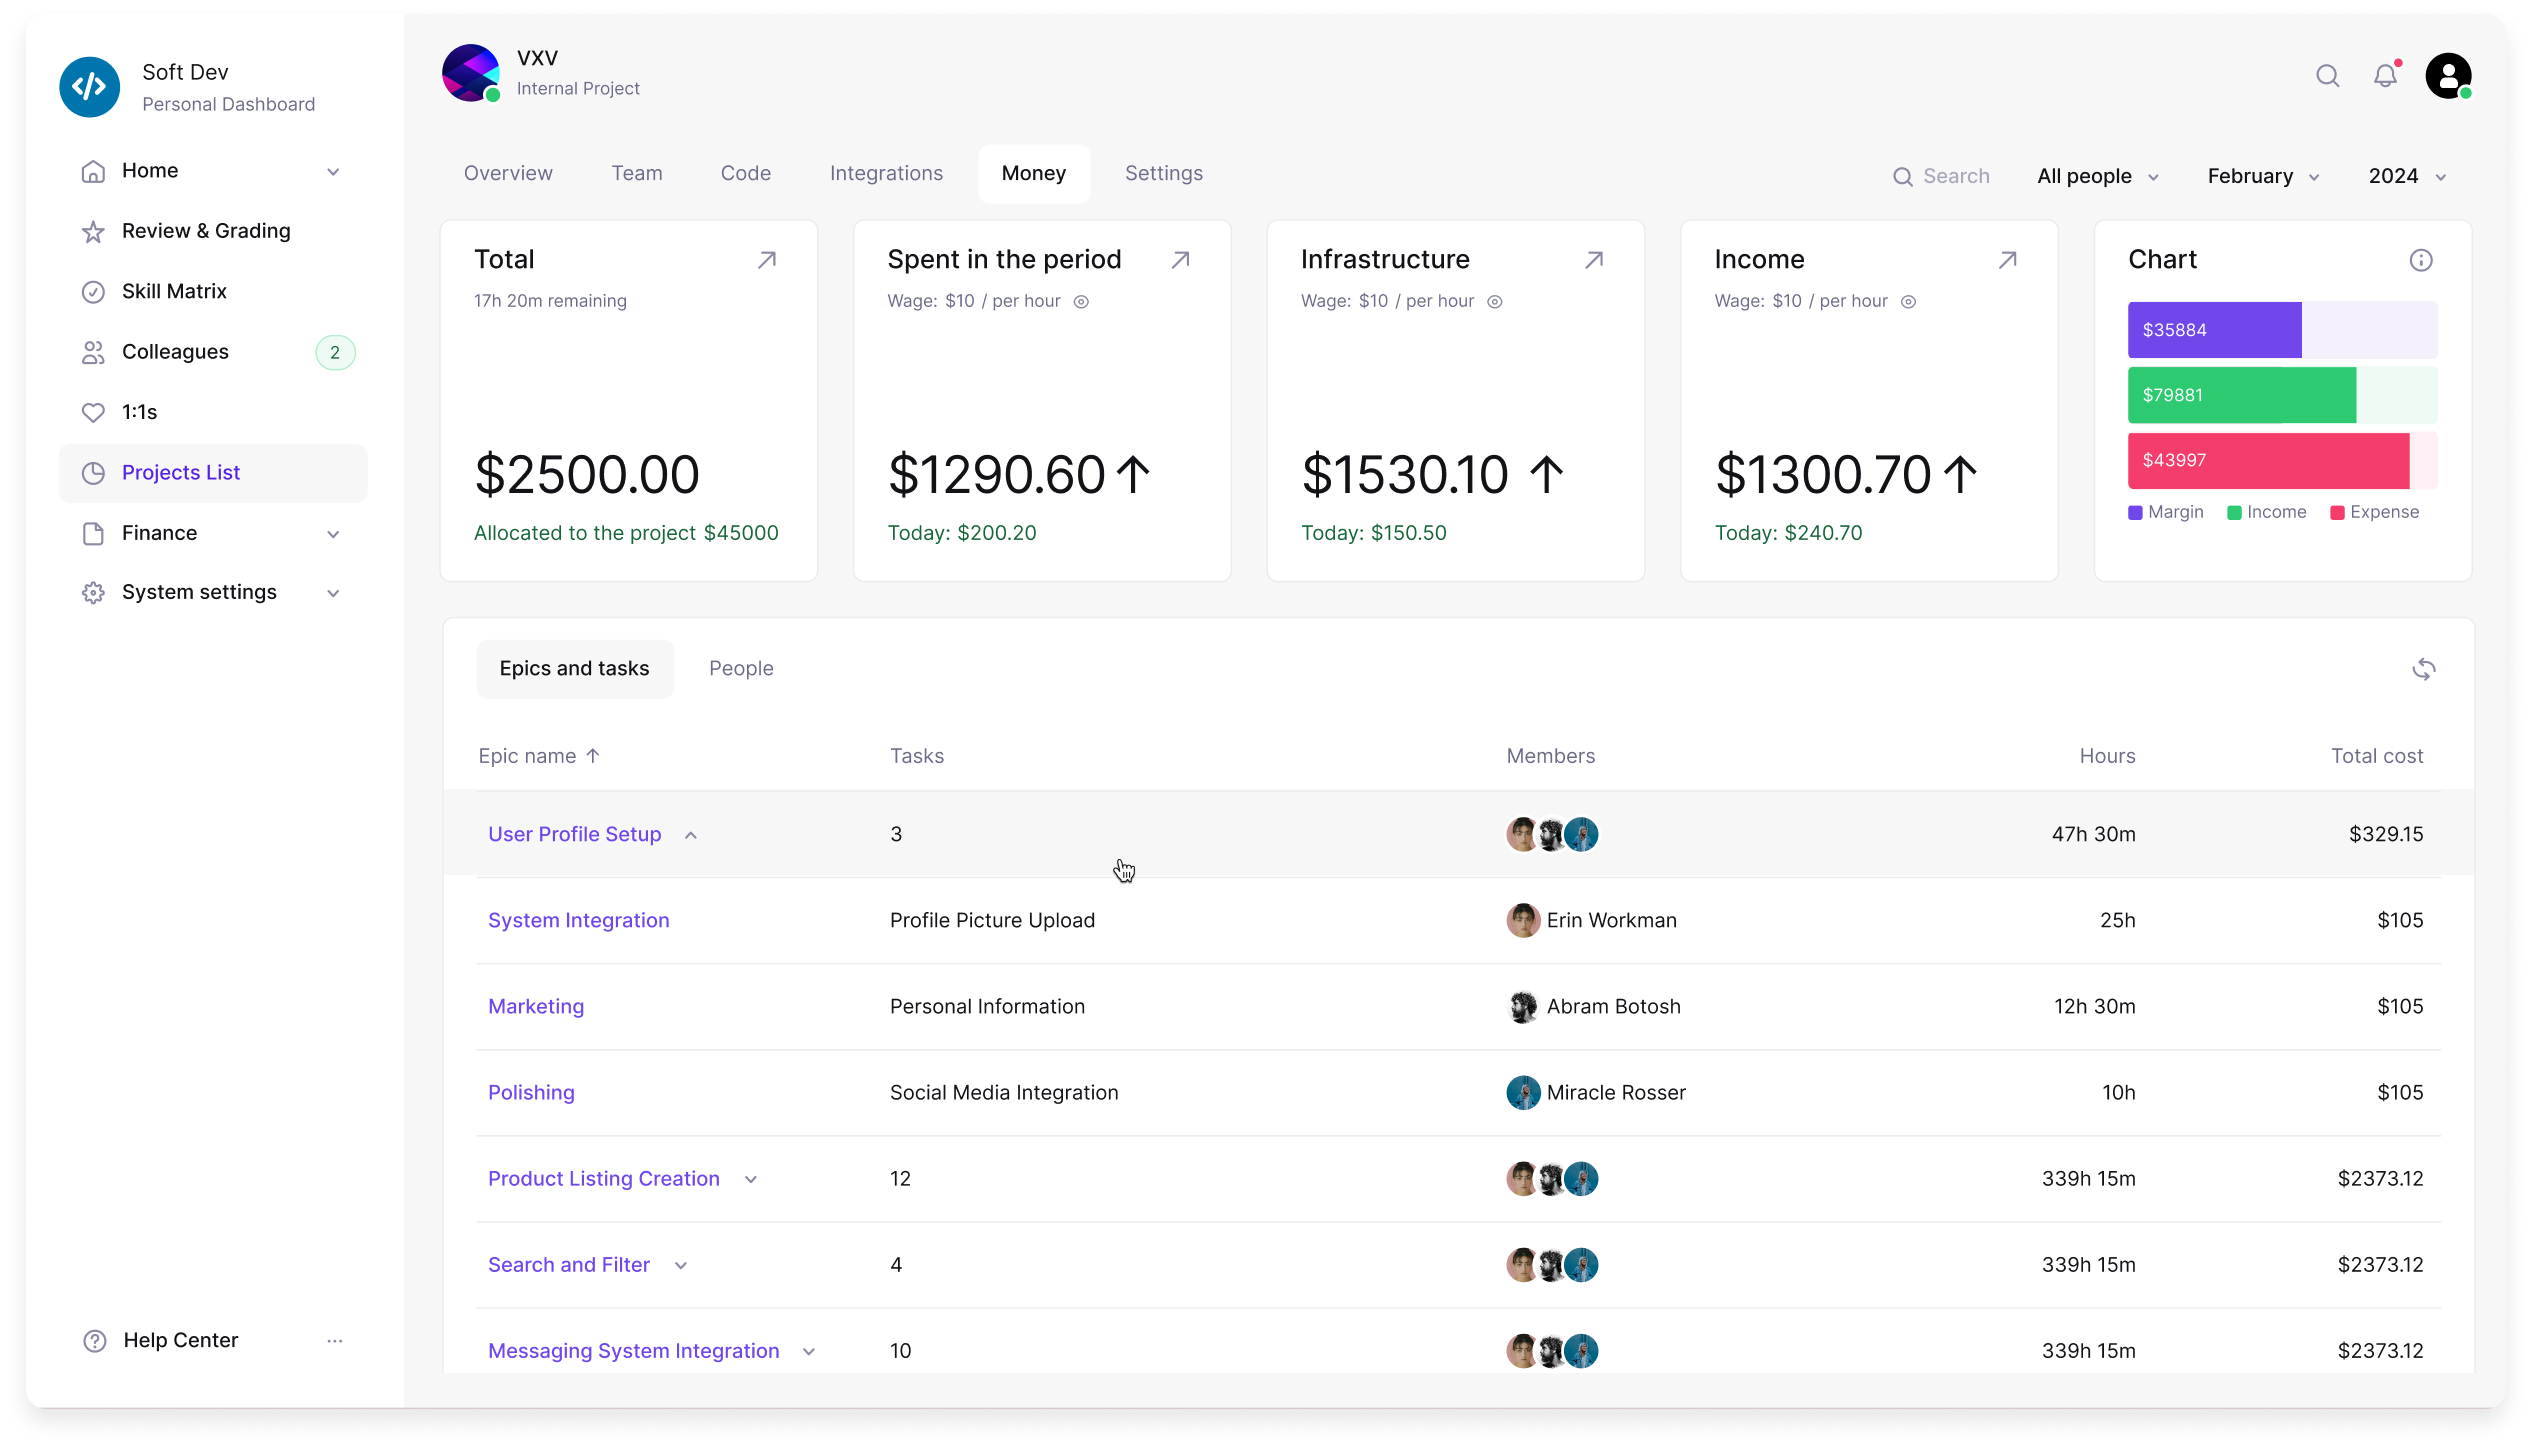Open the All people filter dropdown

click(x=2097, y=176)
